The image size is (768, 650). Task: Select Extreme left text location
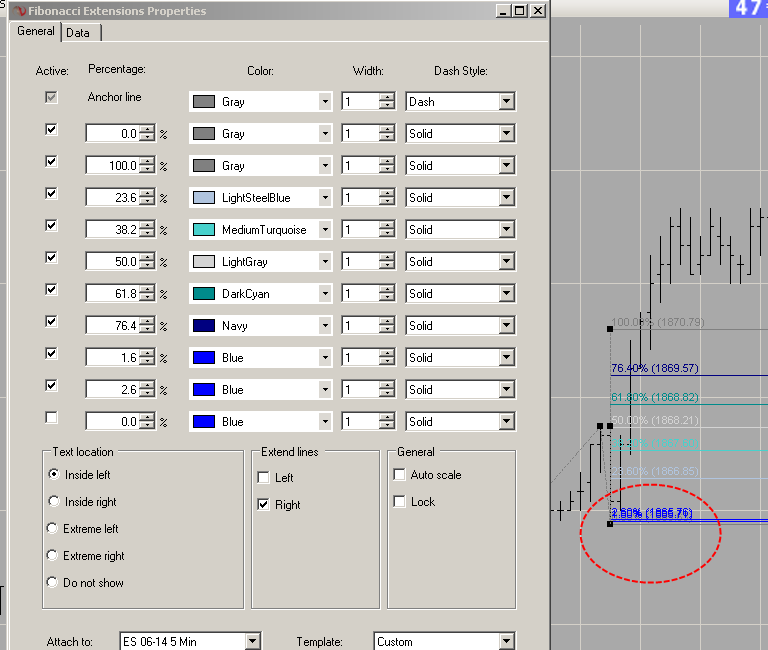click(x=52, y=528)
